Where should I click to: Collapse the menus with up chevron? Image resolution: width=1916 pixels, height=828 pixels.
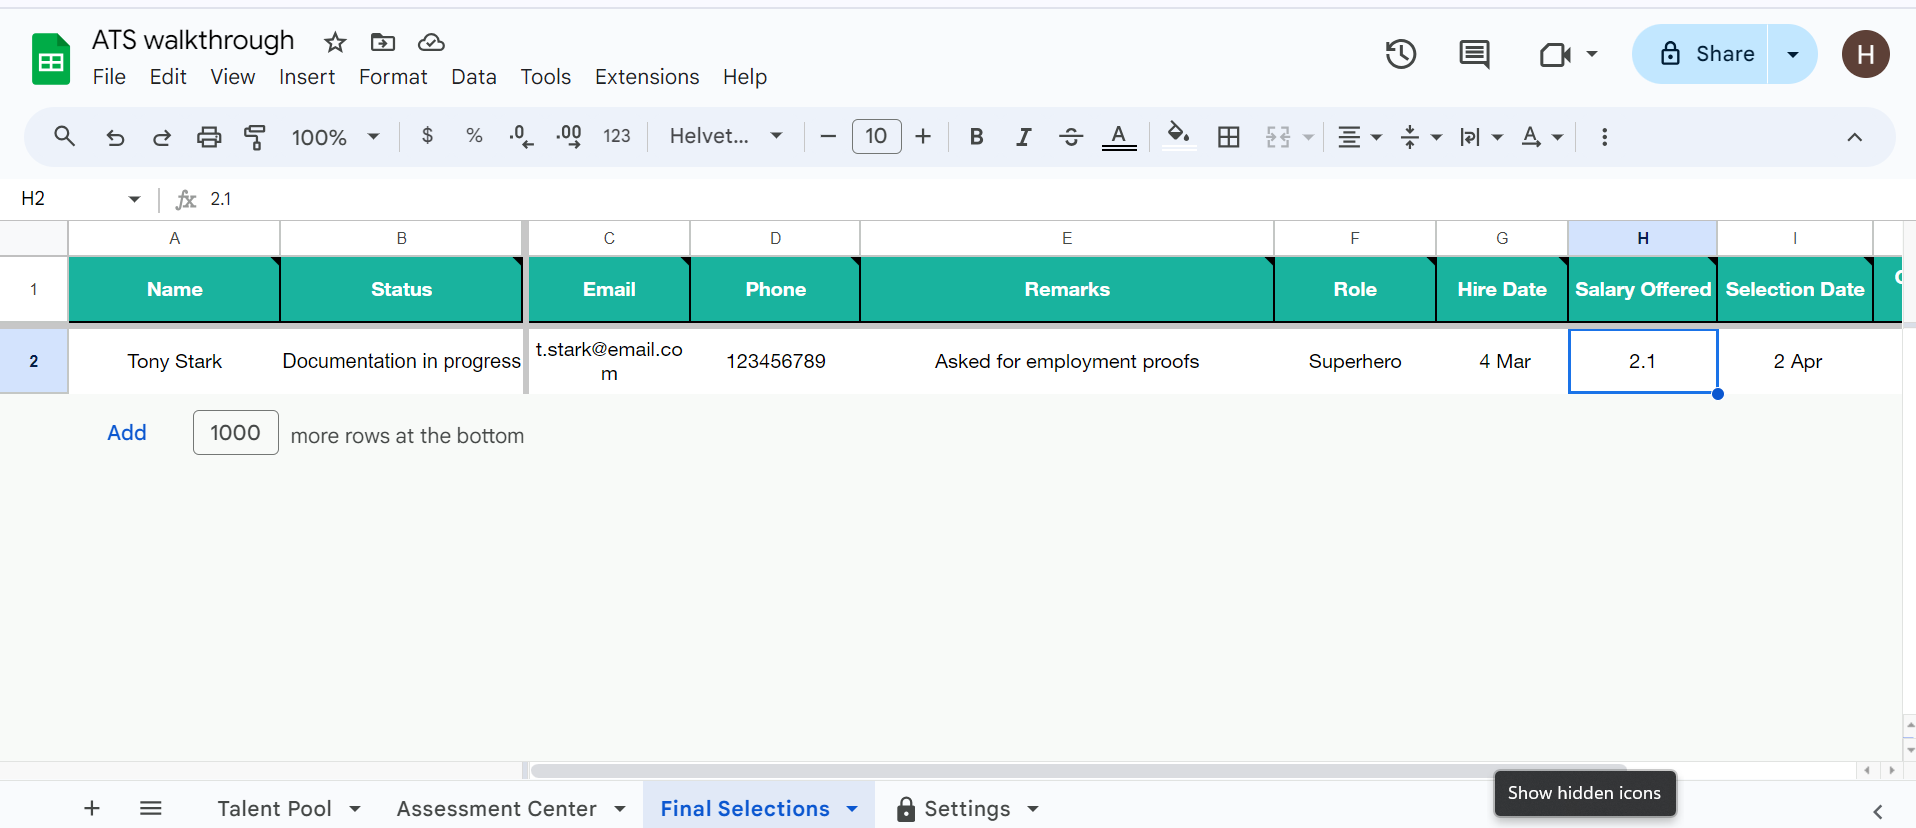coord(1854,137)
